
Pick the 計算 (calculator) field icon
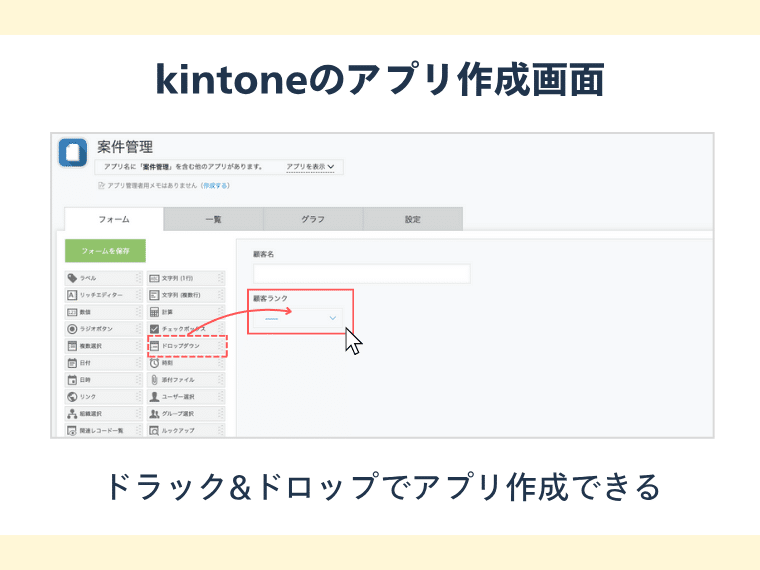coord(154,312)
